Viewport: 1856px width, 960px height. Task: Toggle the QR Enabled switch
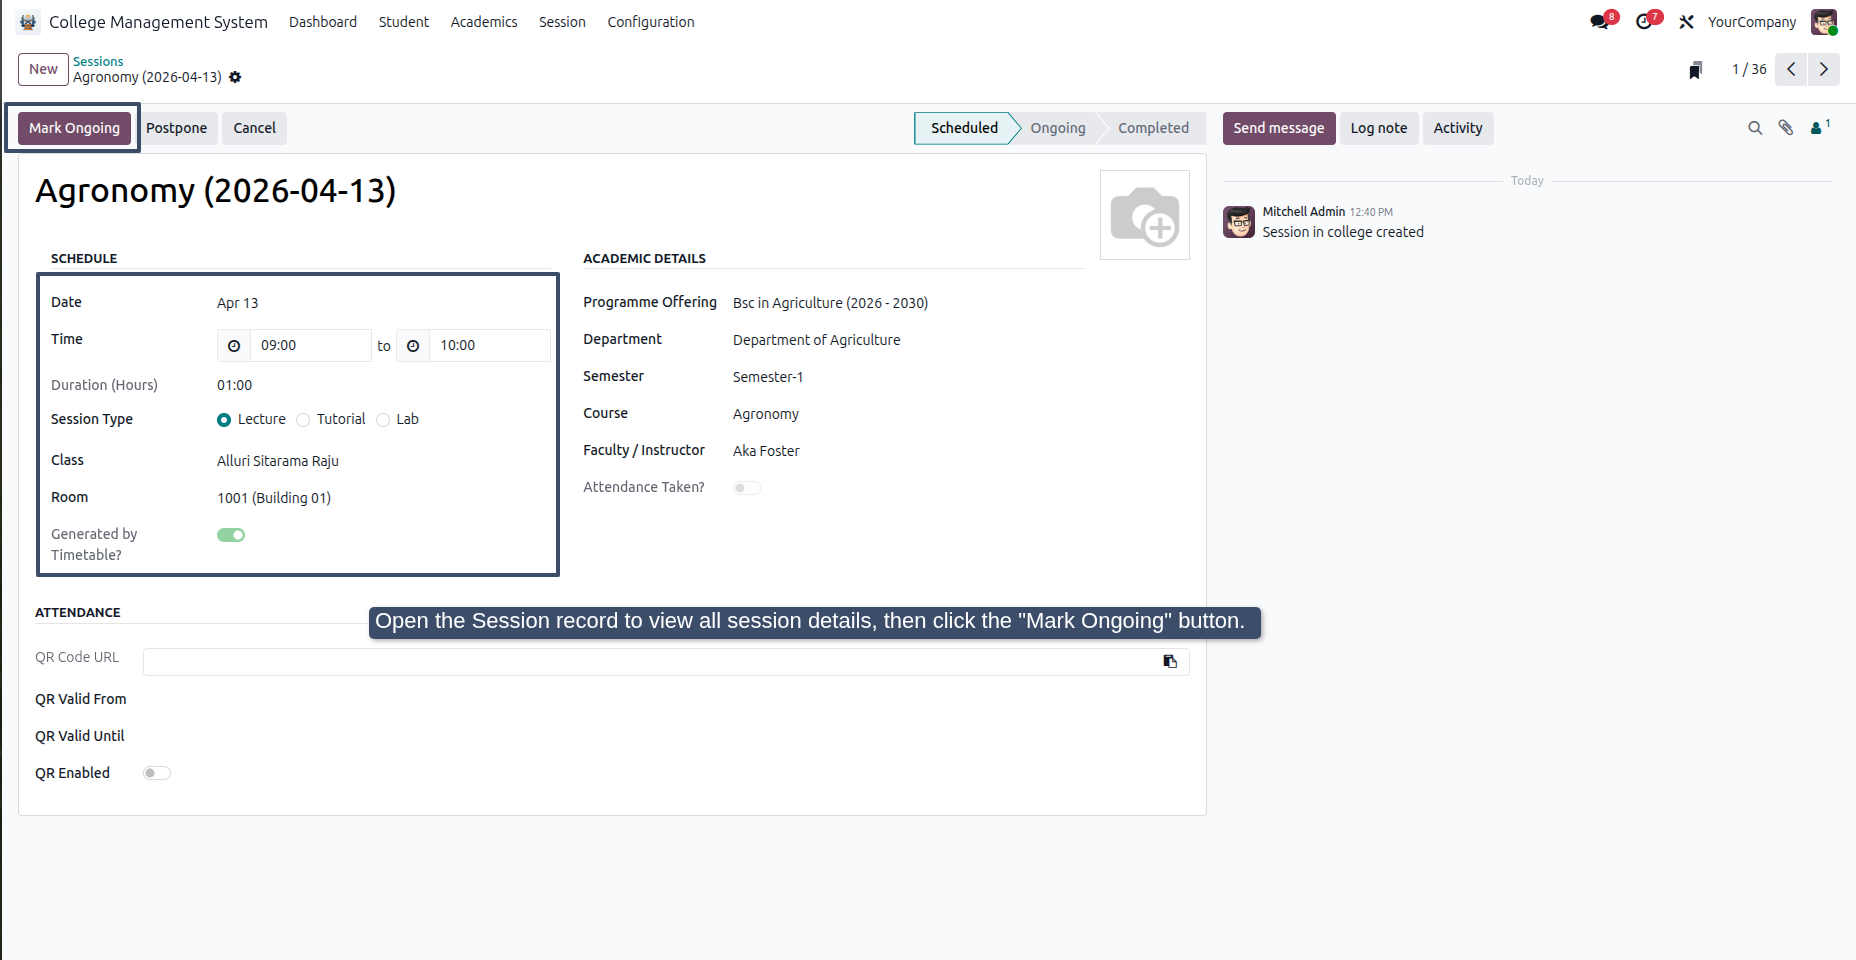157,773
